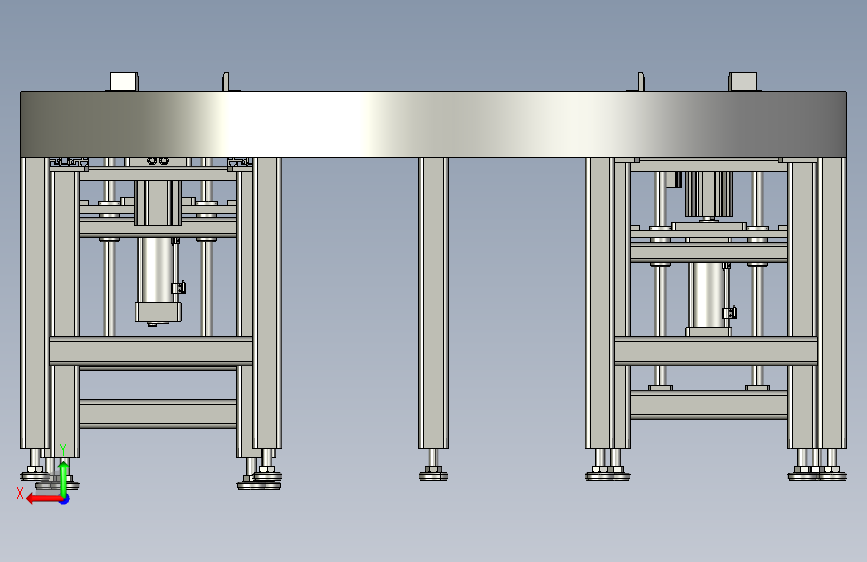Viewport: 867px width, 562px height.
Task: Click the green Y axis arrow of the triad
Action: tap(64, 478)
